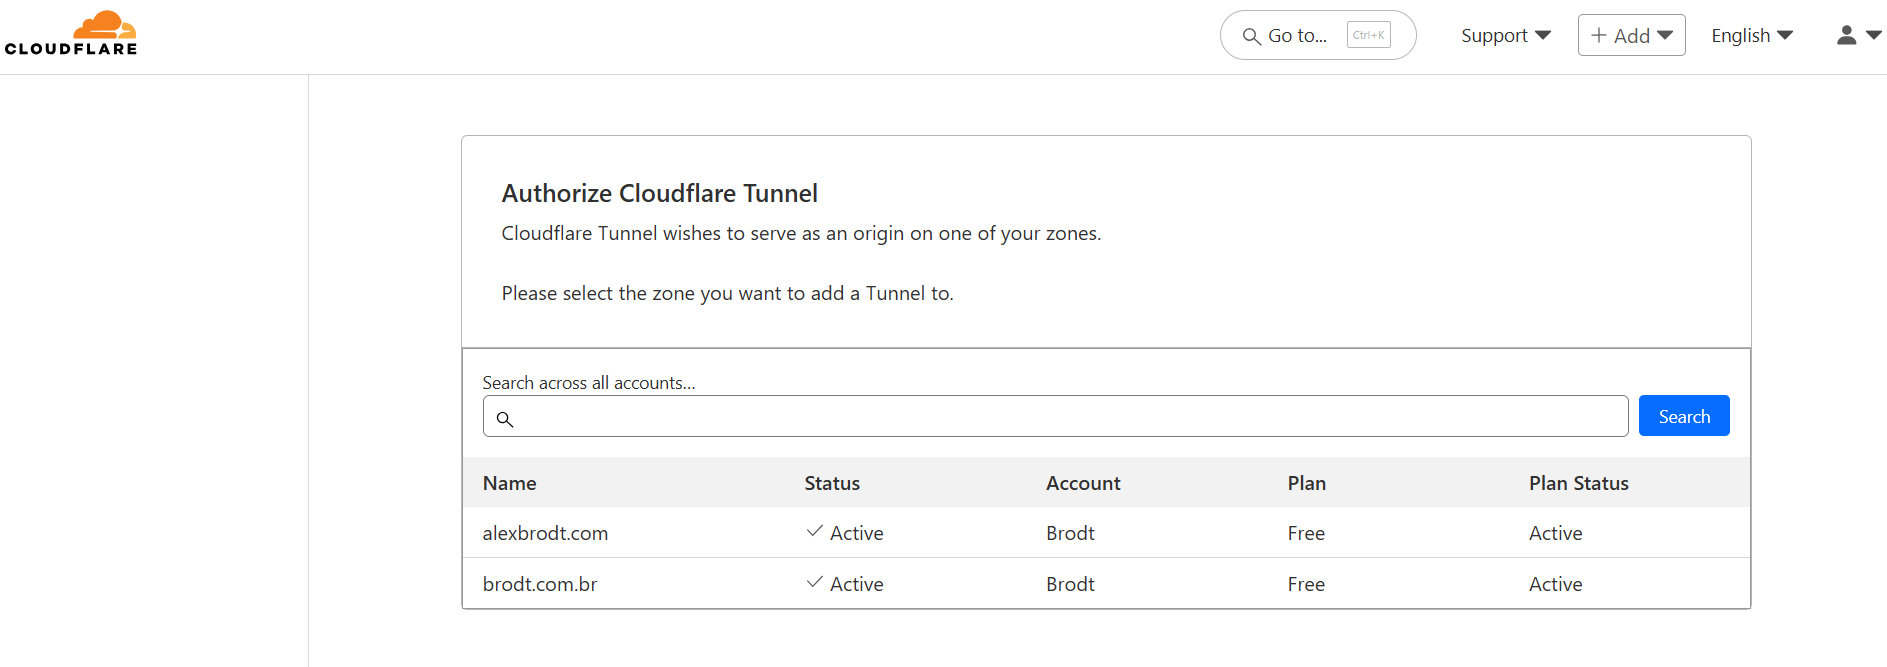Click the Status column header
Image resolution: width=1887 pixels, height=667 pixels.
click(x=832, y=483)
